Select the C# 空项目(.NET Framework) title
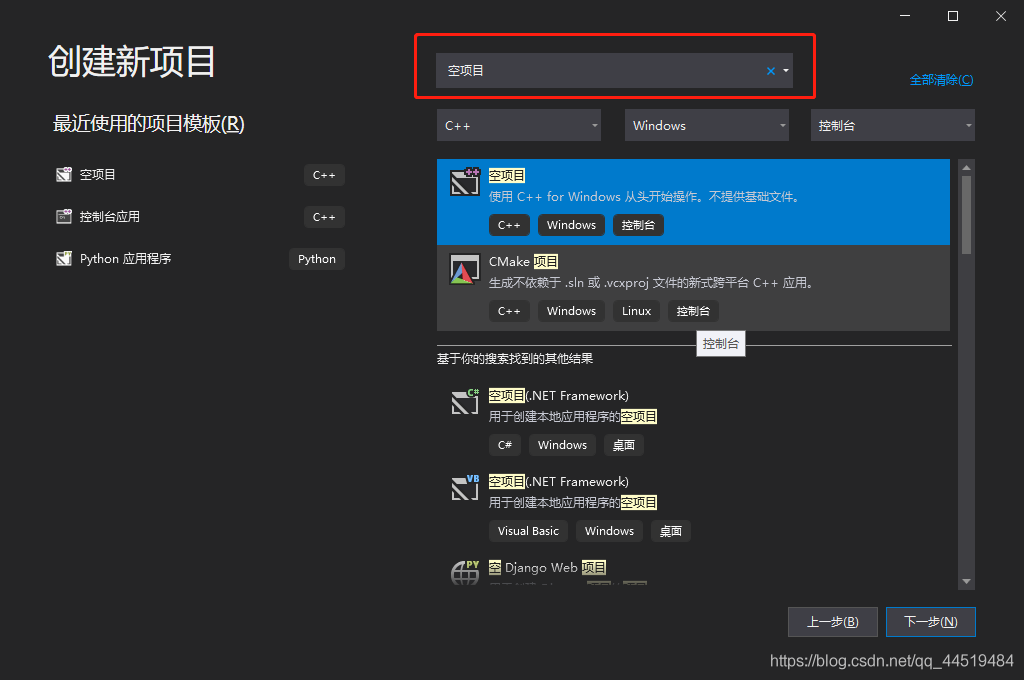The height and width of the screenshot is (680, 1024). click(x=558, y=396)
